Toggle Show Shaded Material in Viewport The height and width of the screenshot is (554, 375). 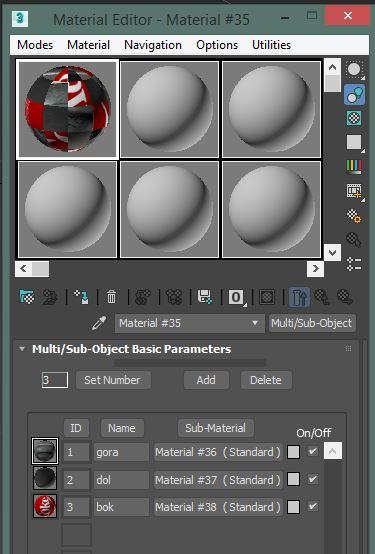[267, 297]
